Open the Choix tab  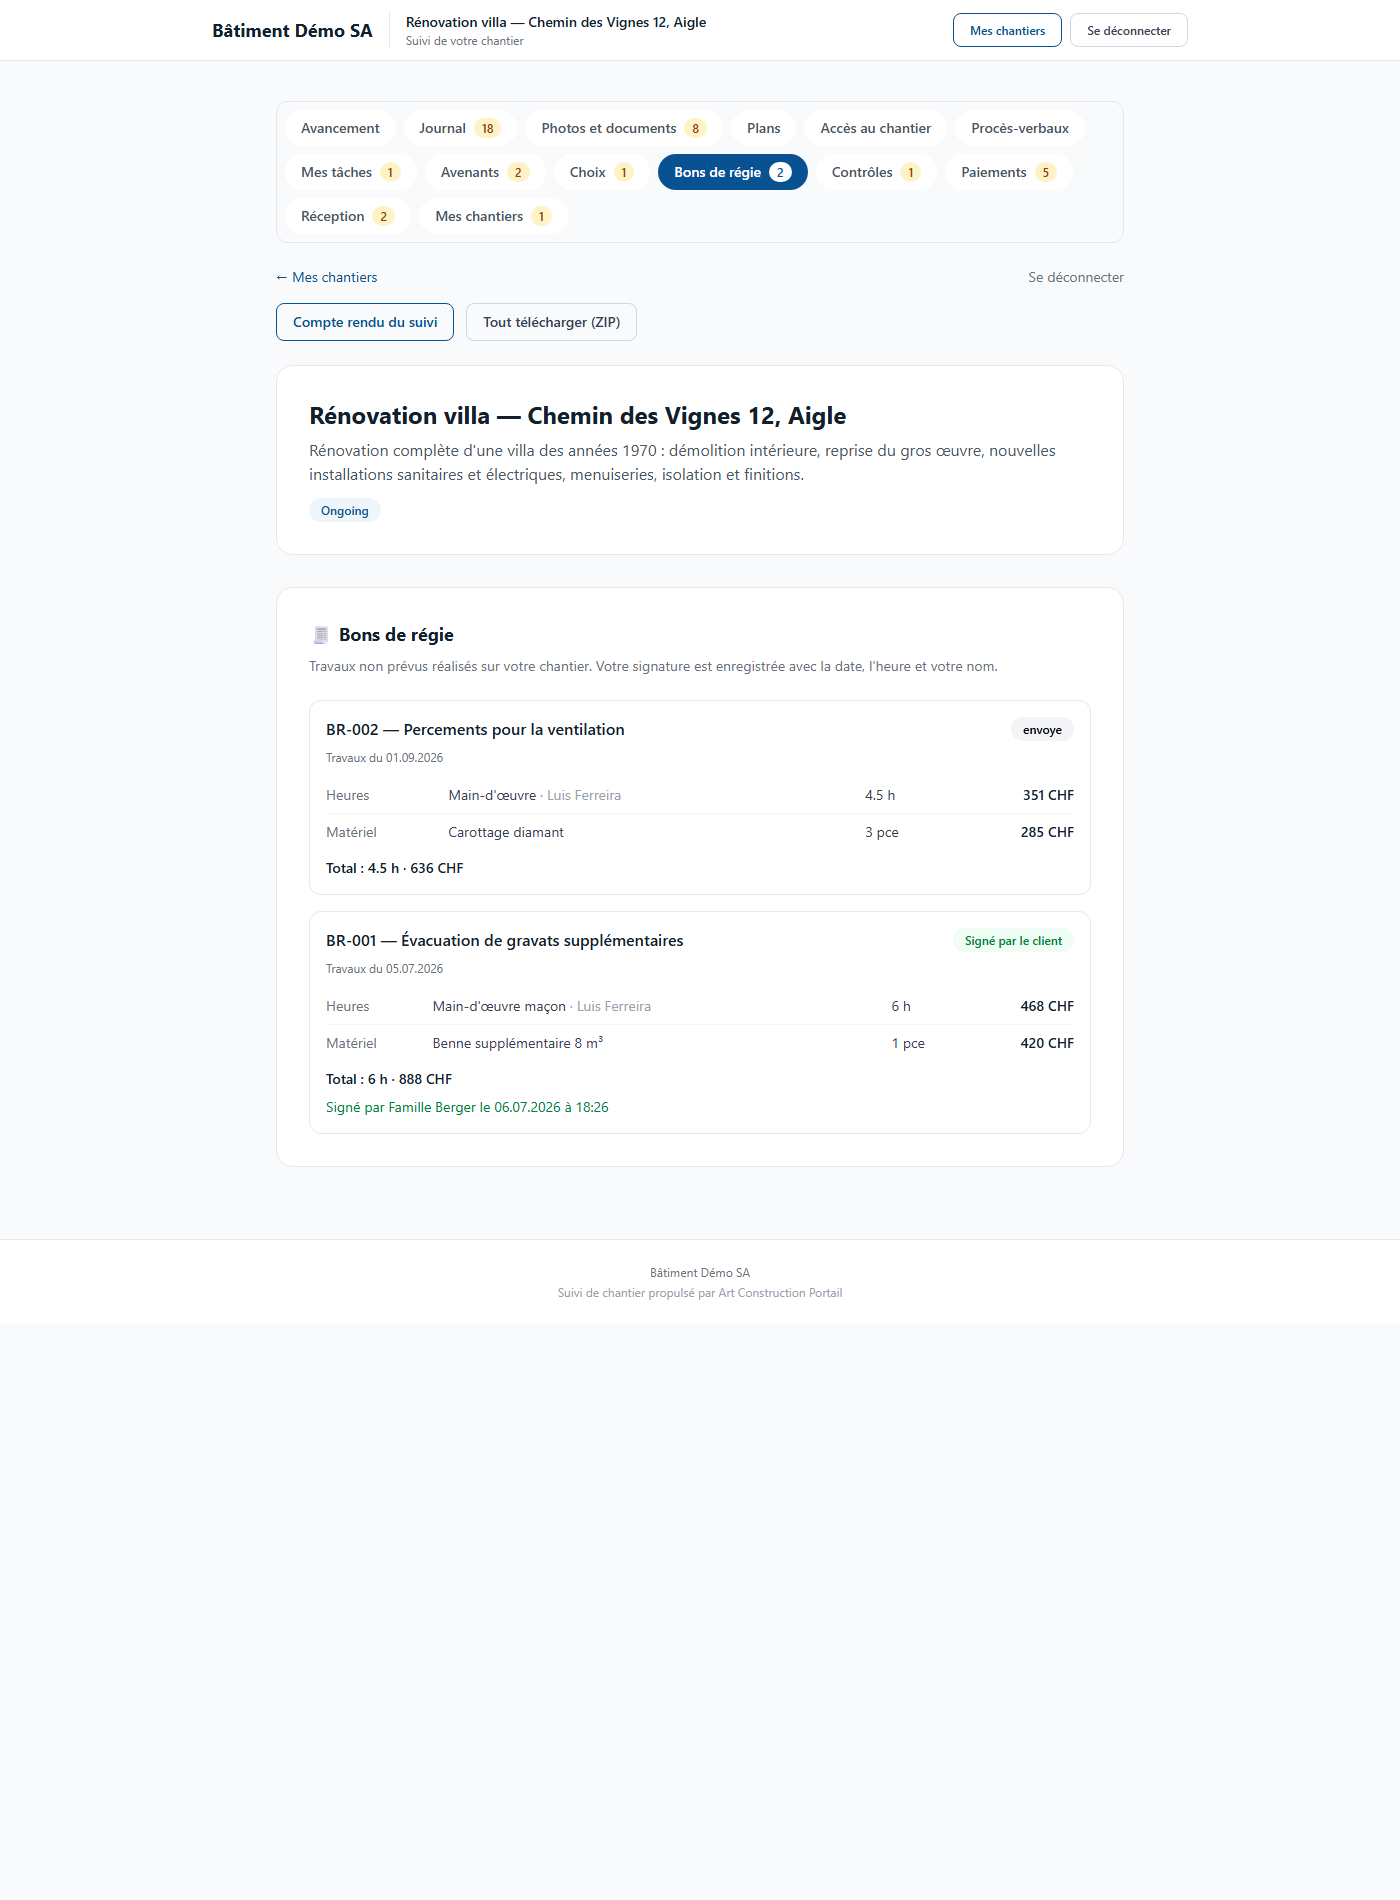pyautogui.click(x=601, y=172)
